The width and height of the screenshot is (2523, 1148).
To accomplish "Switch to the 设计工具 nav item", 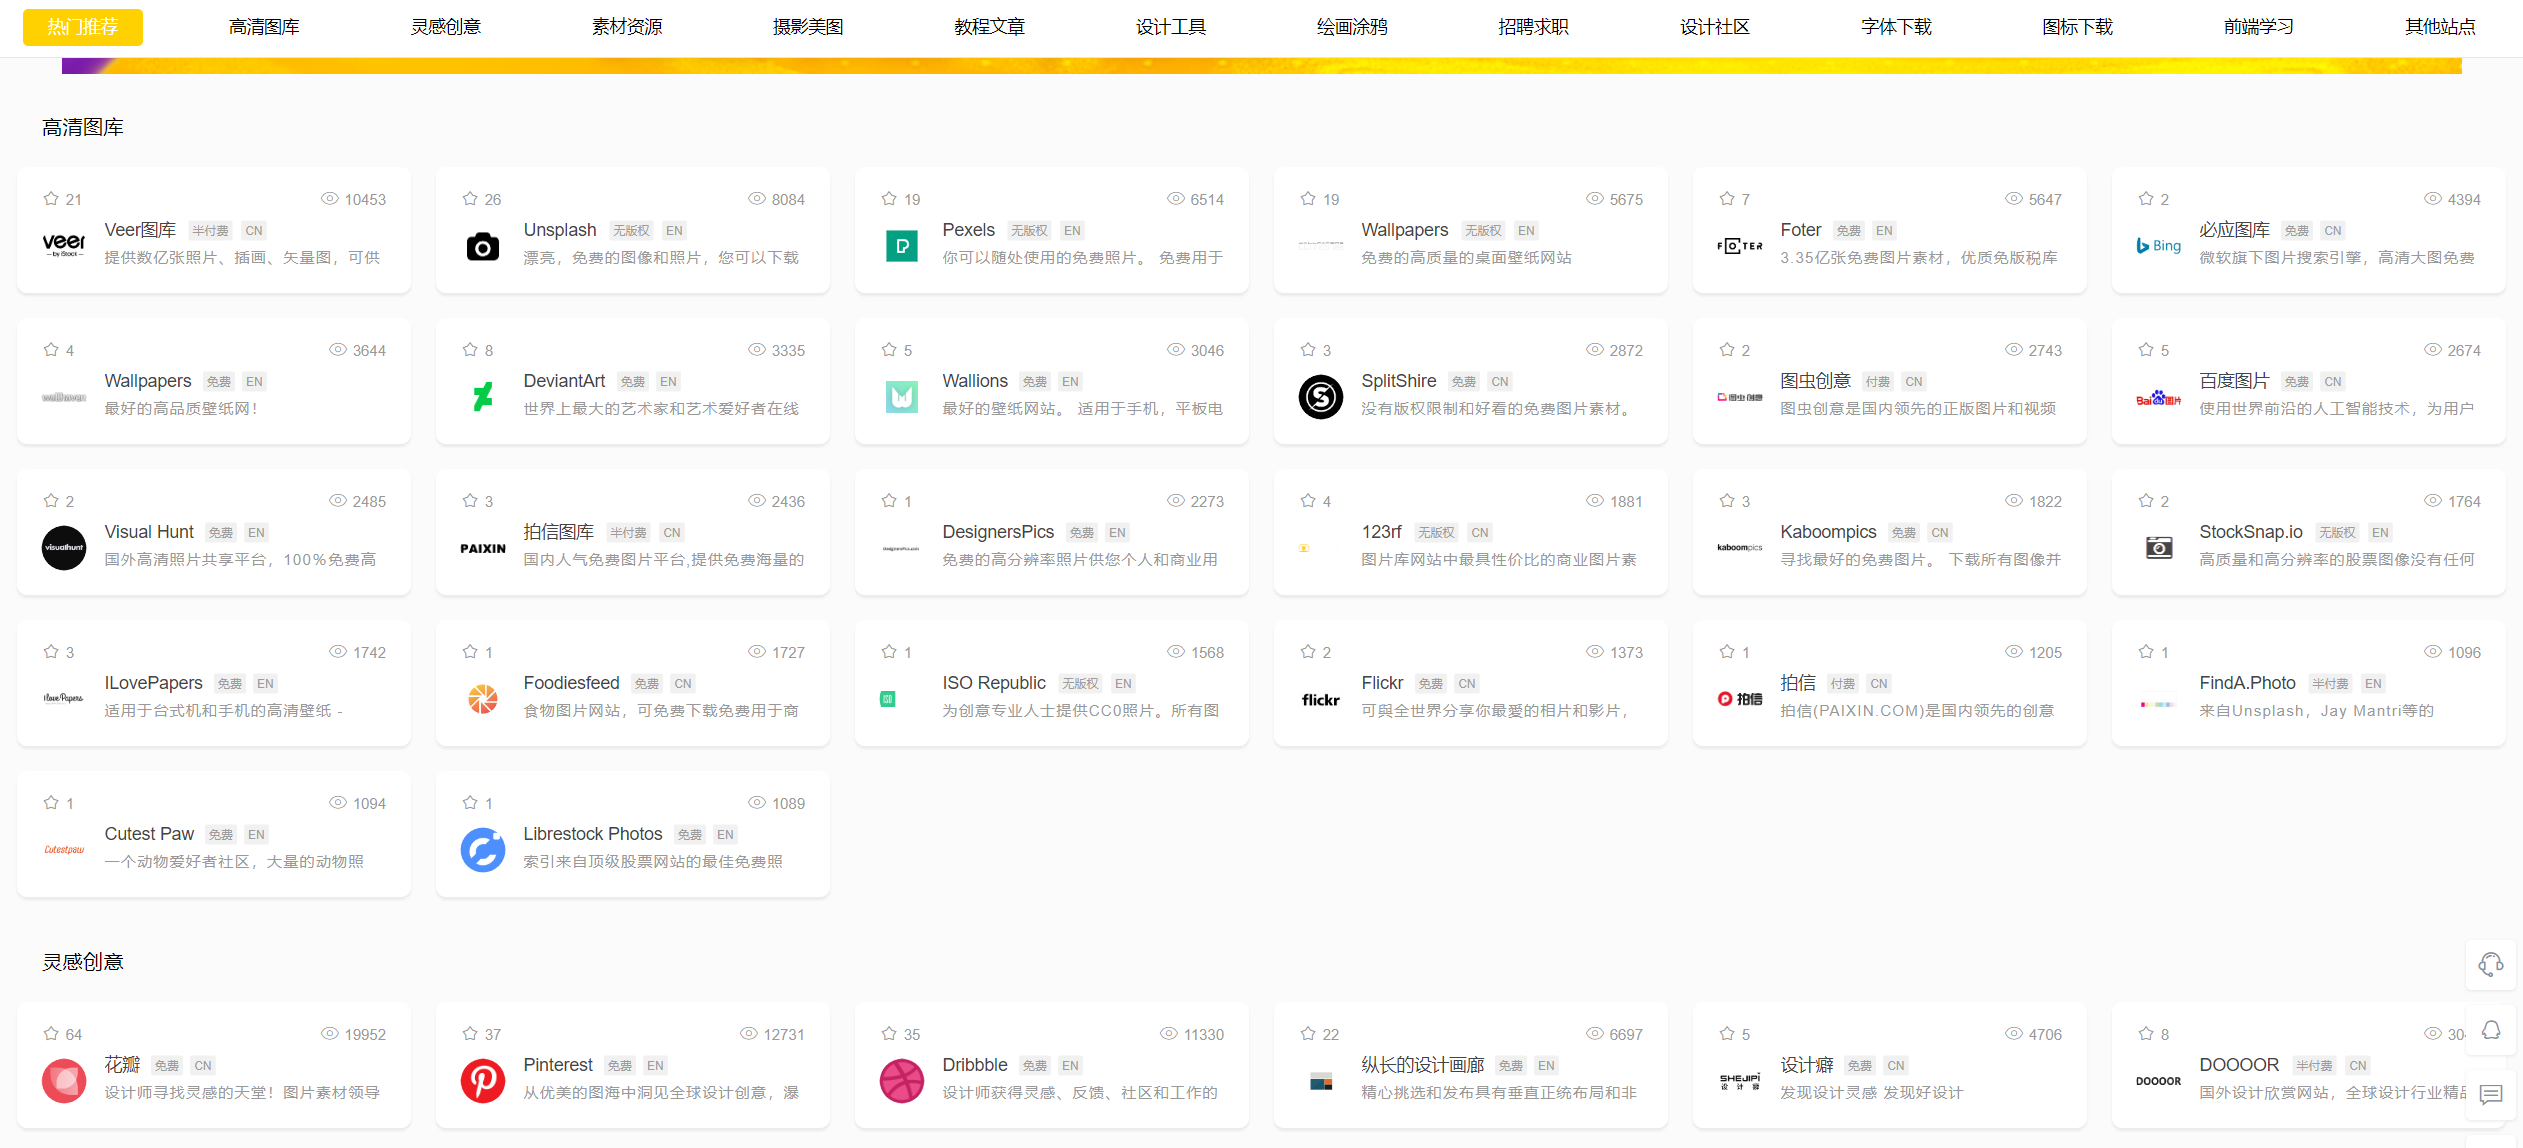I will click(x=1170, y=27).
